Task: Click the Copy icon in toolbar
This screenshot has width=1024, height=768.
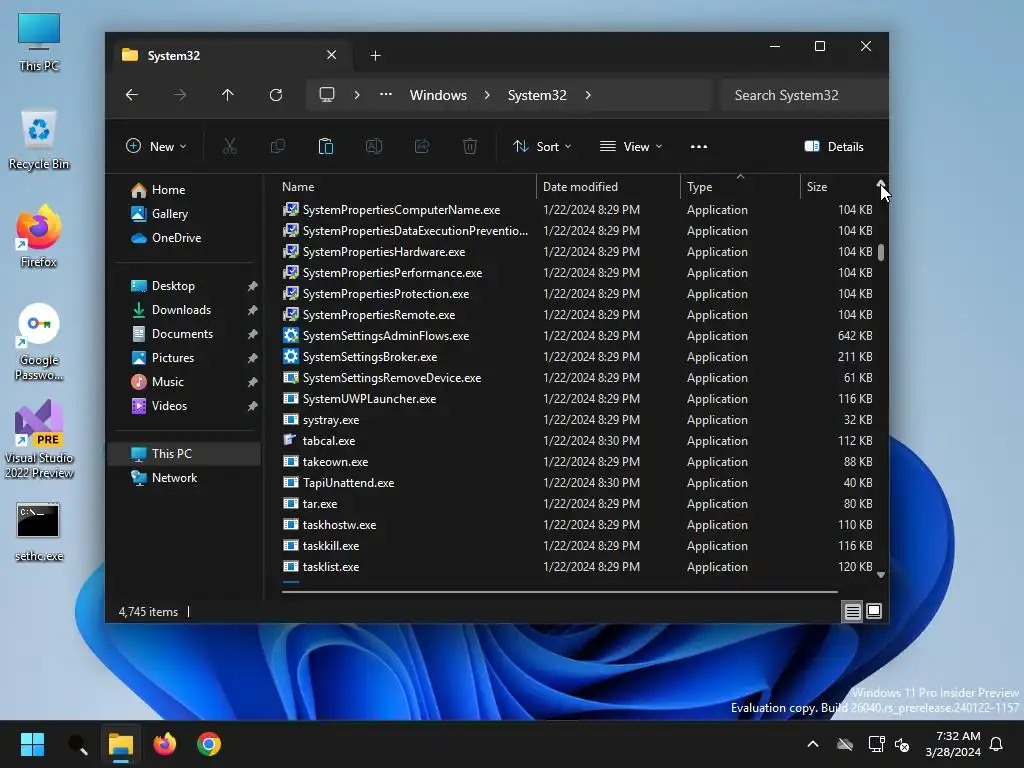Action: [278, 146]
